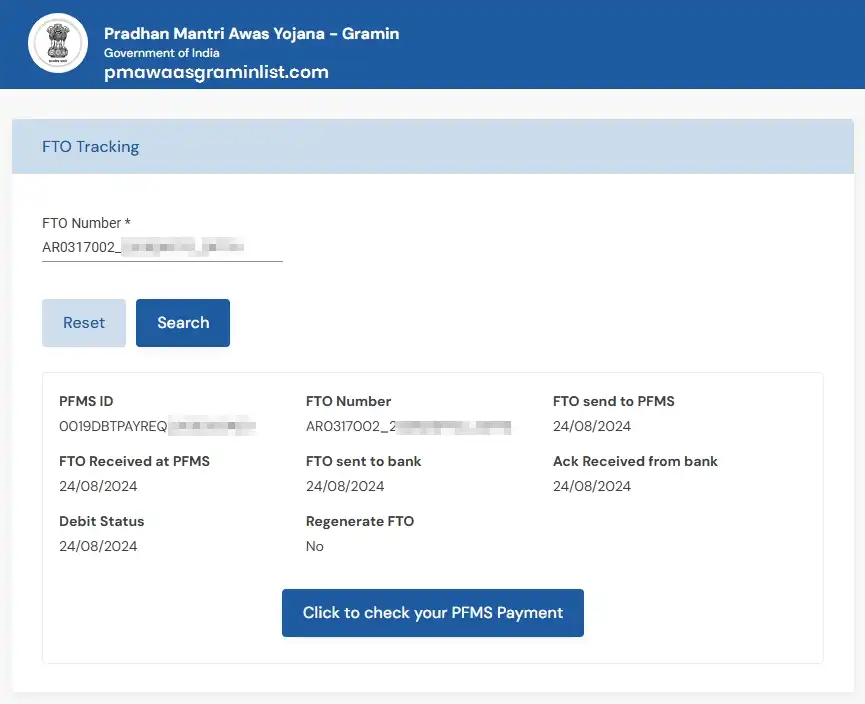Viewport: 865px width, 704px height.
Task: Click the FTO send to PFMS label
Action: point(613,401)
